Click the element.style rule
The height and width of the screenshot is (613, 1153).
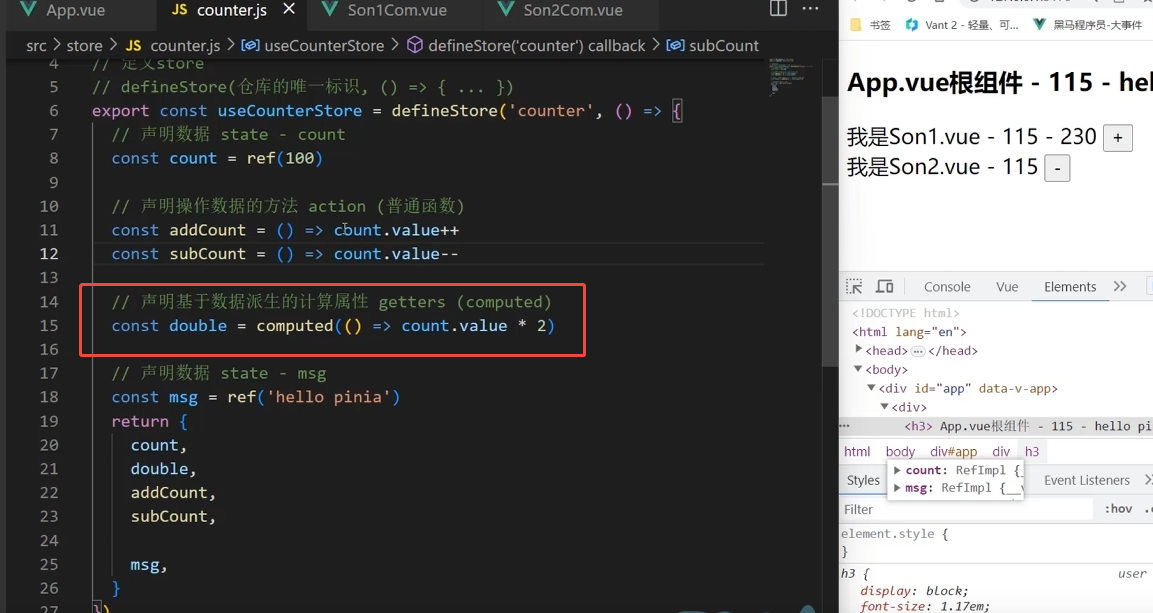click(x=894, y=534)
